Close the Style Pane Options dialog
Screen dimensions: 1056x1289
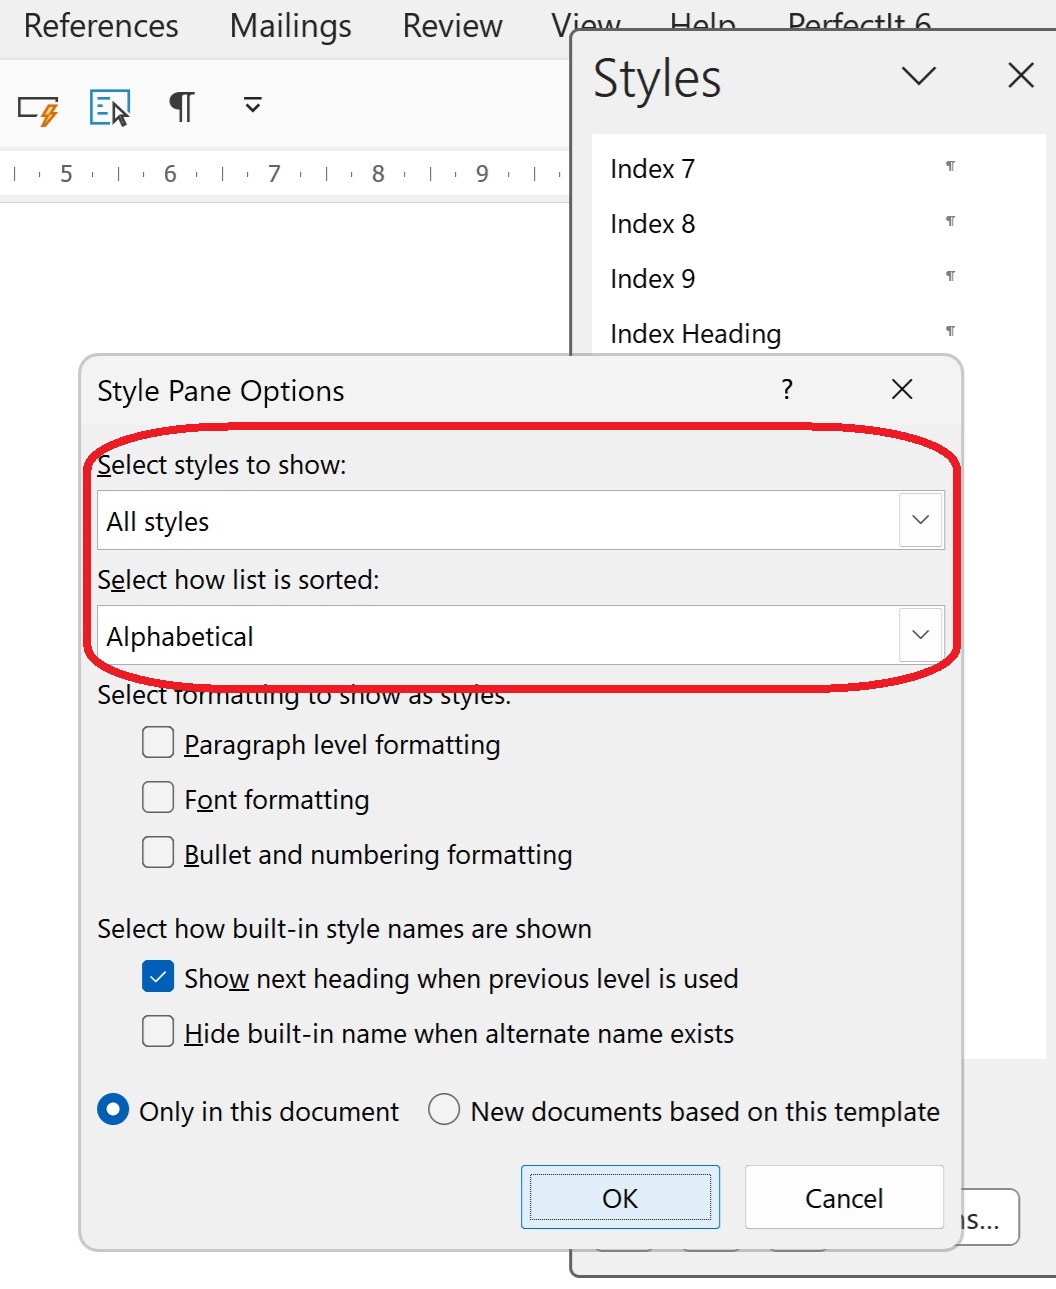tap(902, 389)
